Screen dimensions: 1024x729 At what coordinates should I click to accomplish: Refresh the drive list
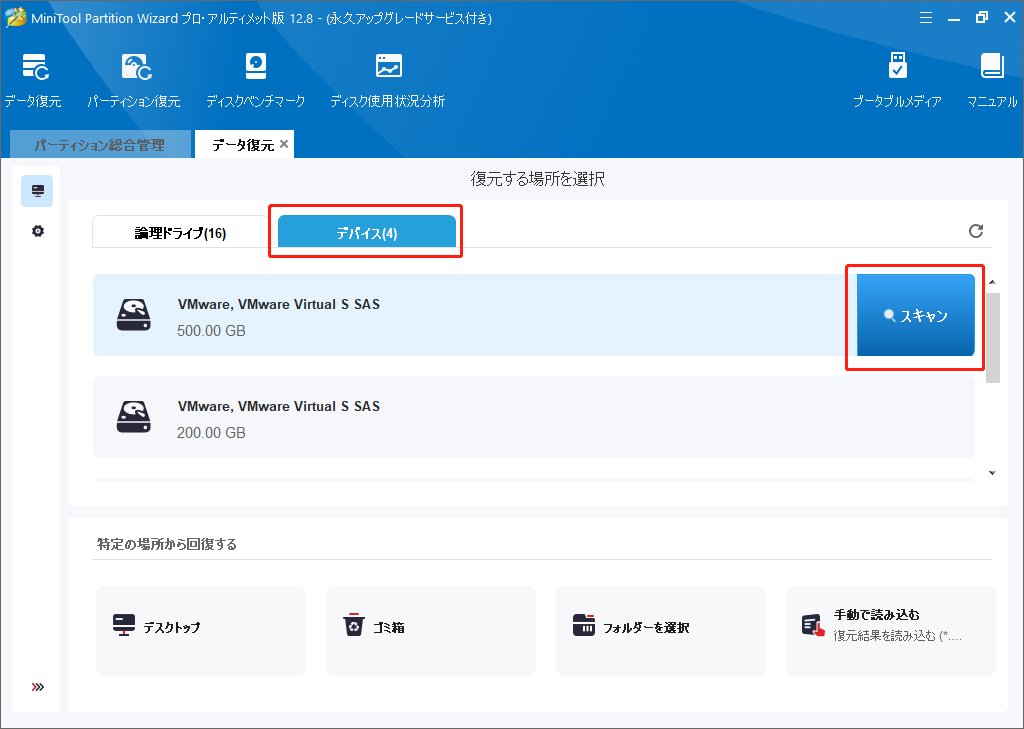click(x=976, y=231)
